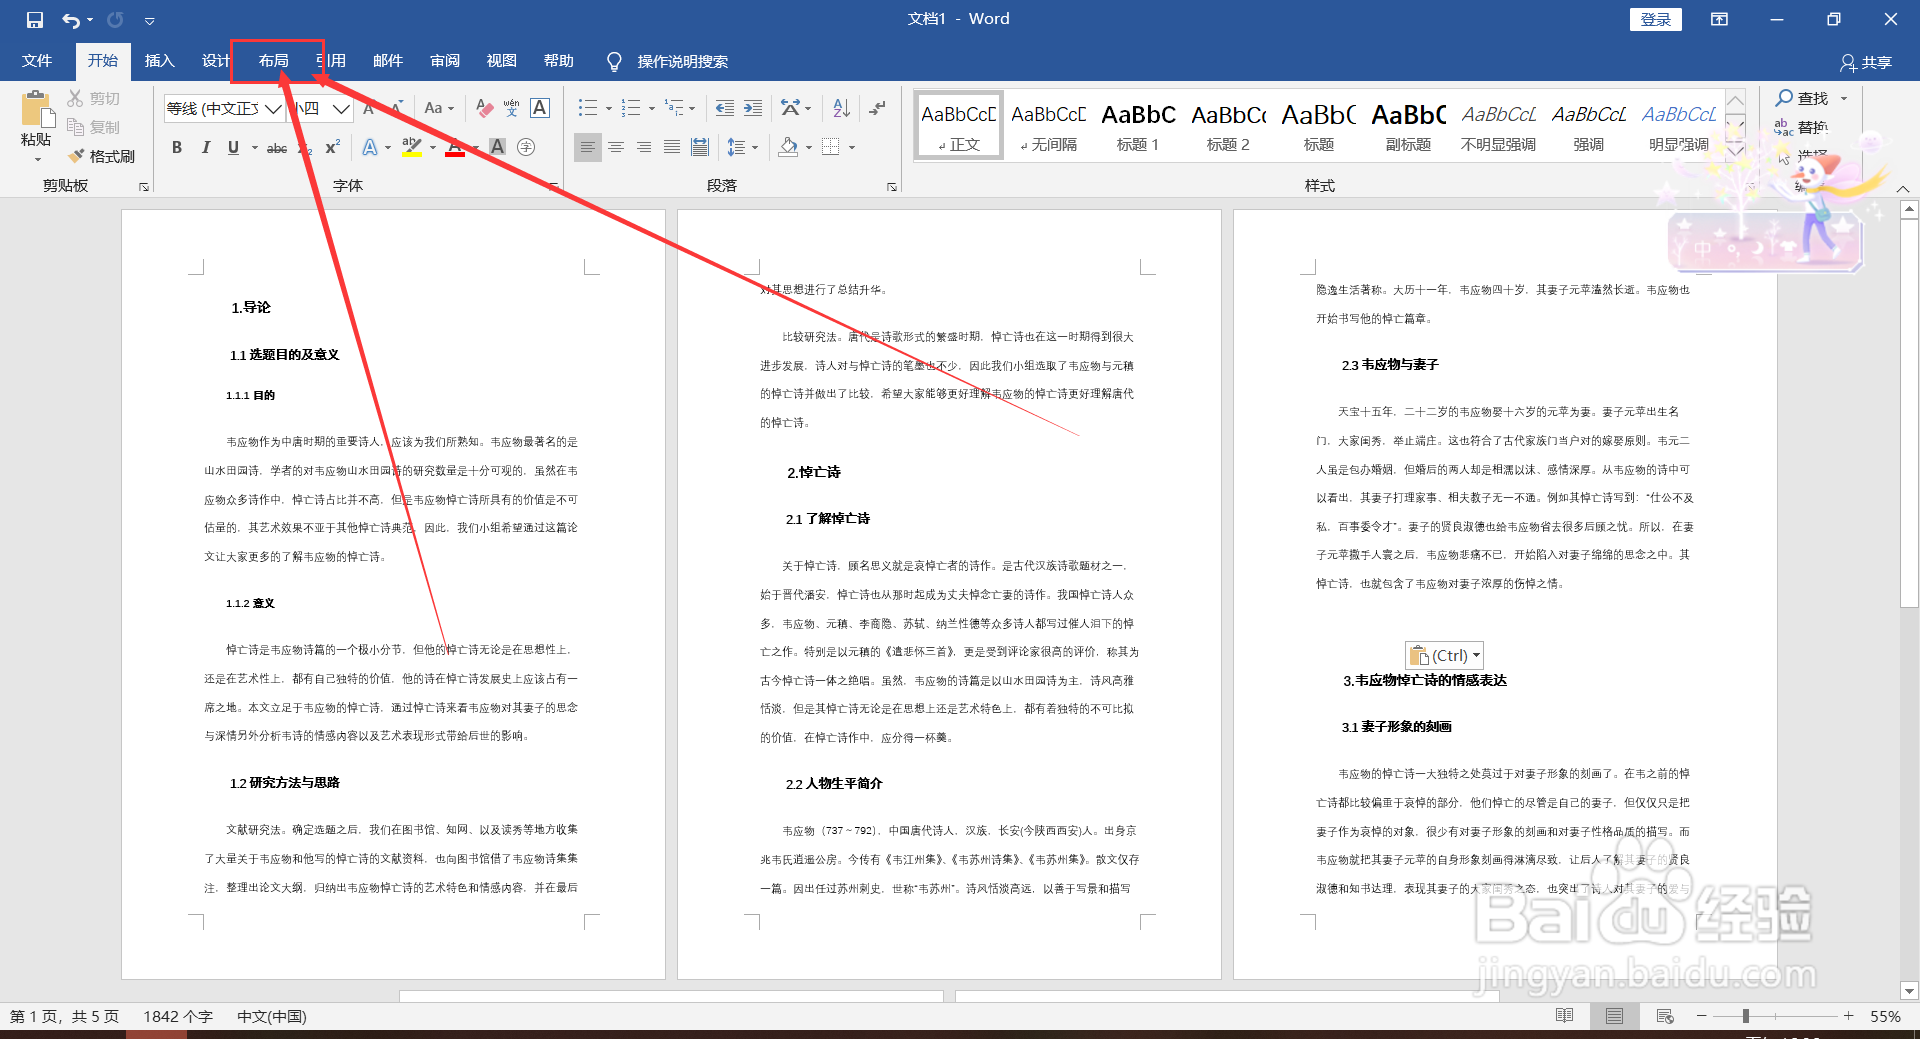Show or hide paragraph marks
This screenshot has width=1920, height=1039.
[878, 108]
